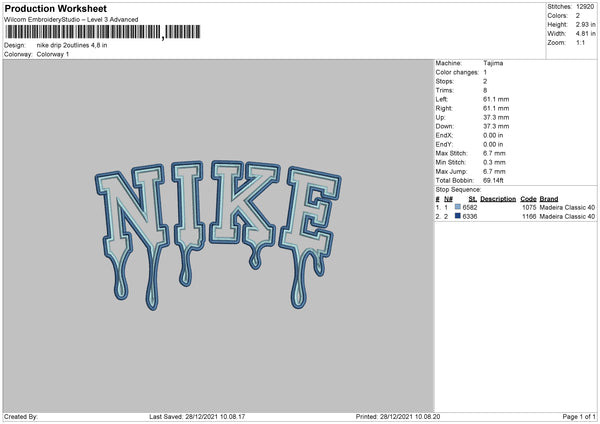Click the Max Stitch value 6.7 mm
The height and width of the screenshot is (424, 600).
pos(494,153)
